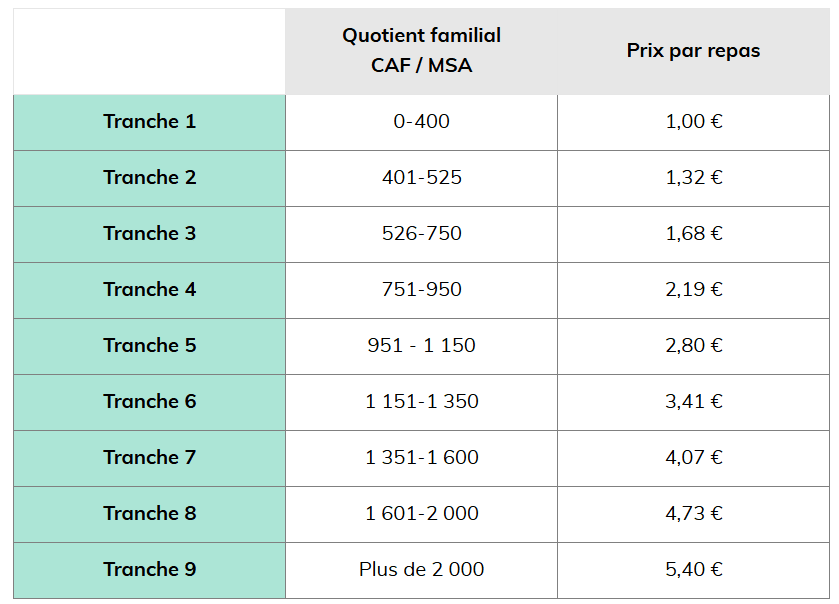The width and height of the screenshot is (839, 604).
Task: Click the 5,40 € price cell
Action: (x=693, y=570)
